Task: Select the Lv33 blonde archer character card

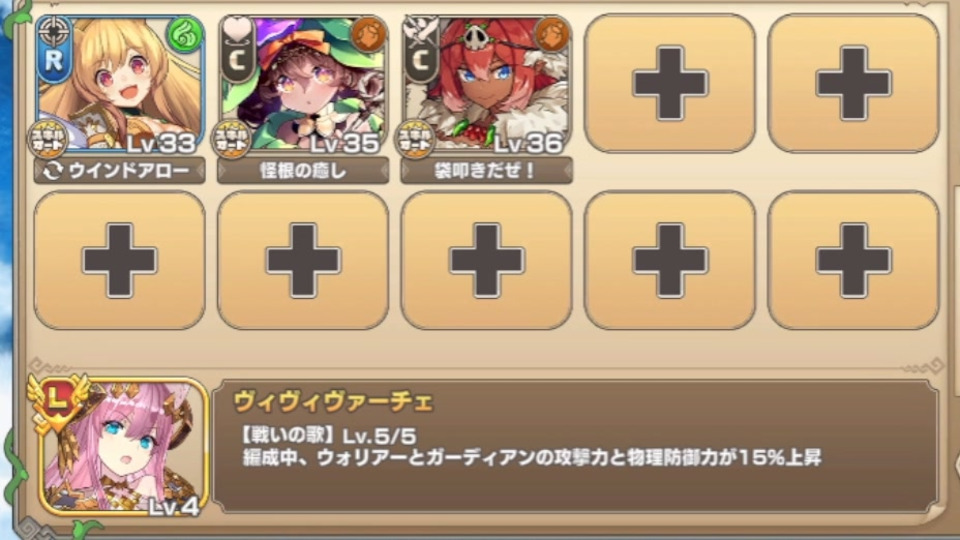Action: click(119, 84)
